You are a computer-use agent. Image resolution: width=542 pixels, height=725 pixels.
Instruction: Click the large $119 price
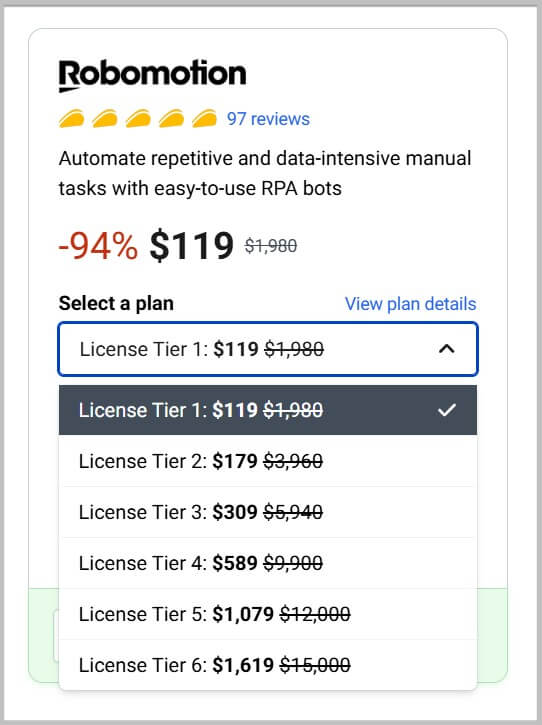[191, 246]
